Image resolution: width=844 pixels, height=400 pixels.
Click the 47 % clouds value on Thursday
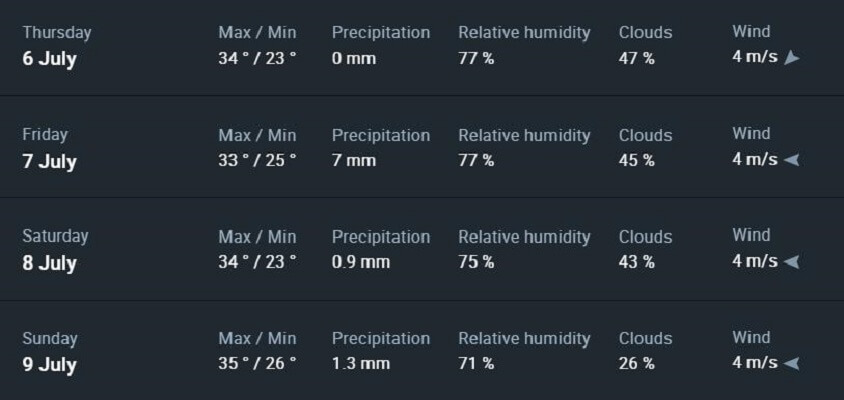[637, 58]
